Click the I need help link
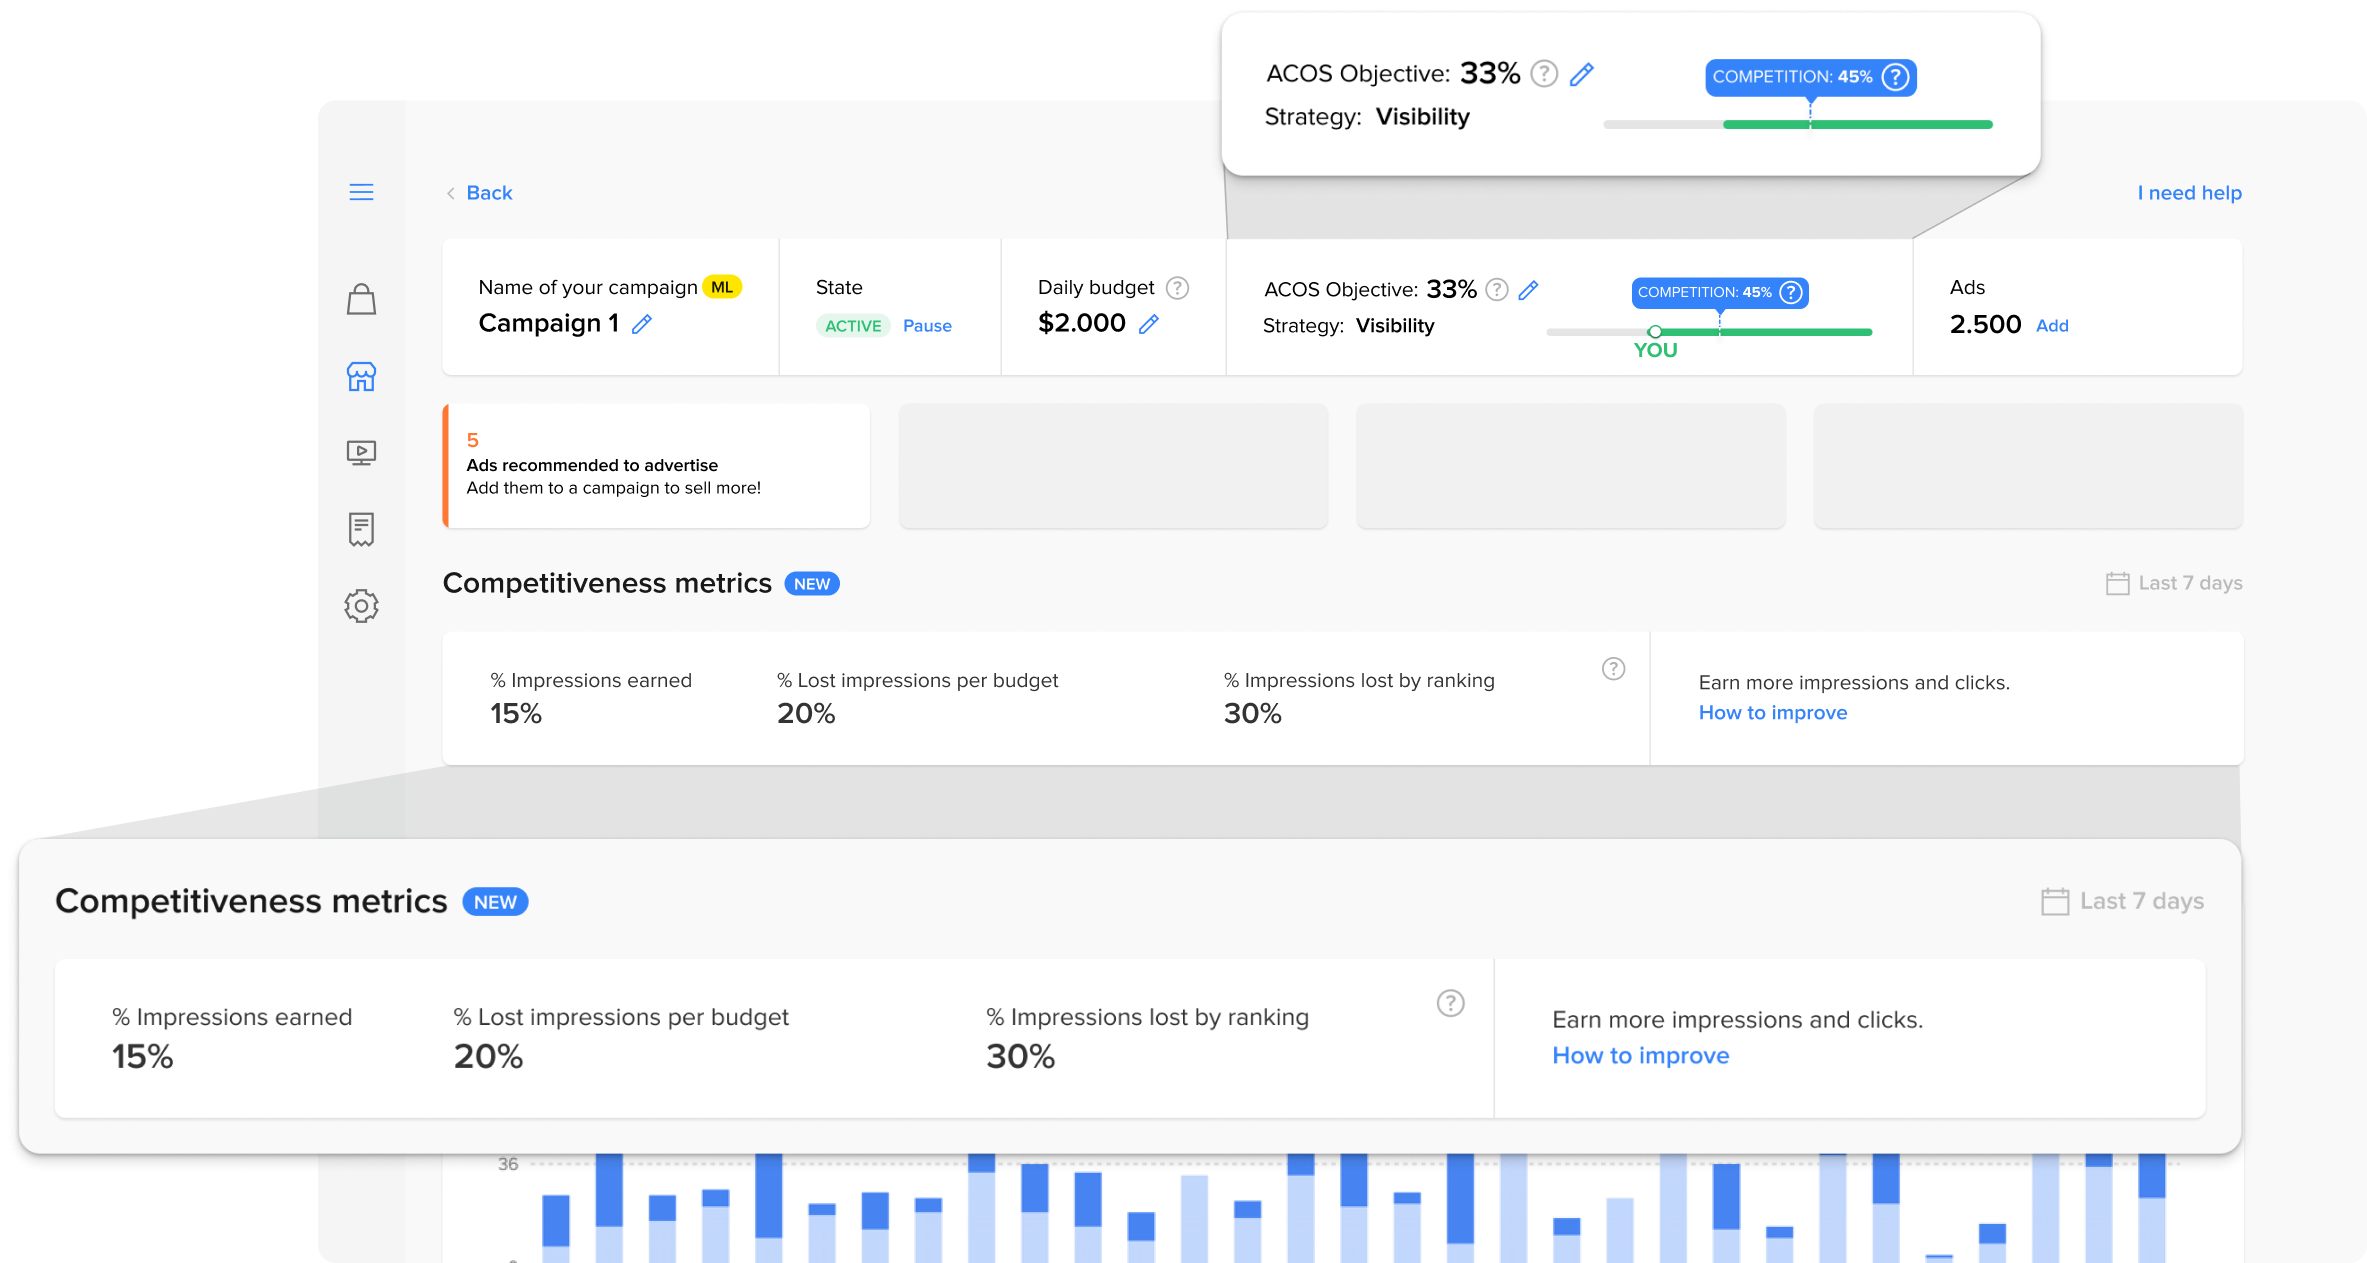2367x1263 pixels. tap(2189, 193)
